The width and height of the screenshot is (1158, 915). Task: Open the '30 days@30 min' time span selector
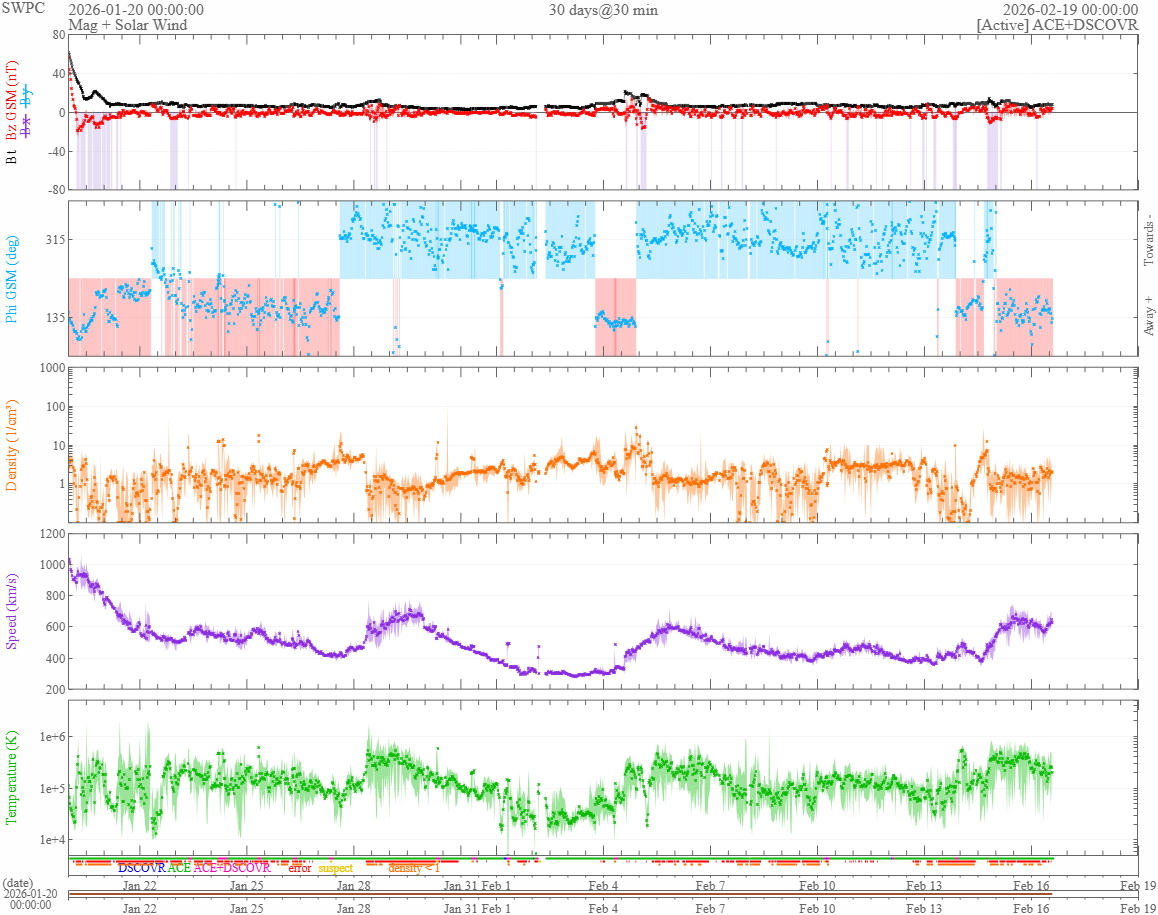pyautogui.click(x=603, y=10)
